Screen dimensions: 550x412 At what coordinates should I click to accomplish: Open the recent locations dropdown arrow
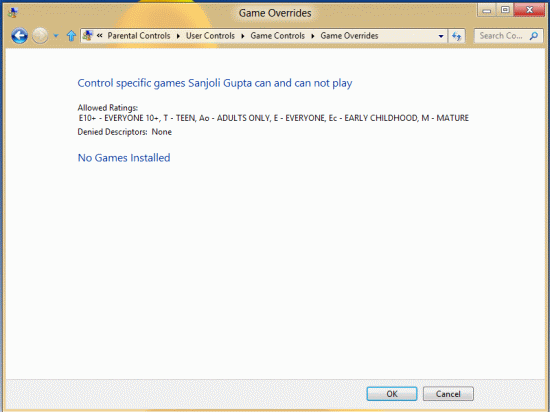tap(56, 36)
